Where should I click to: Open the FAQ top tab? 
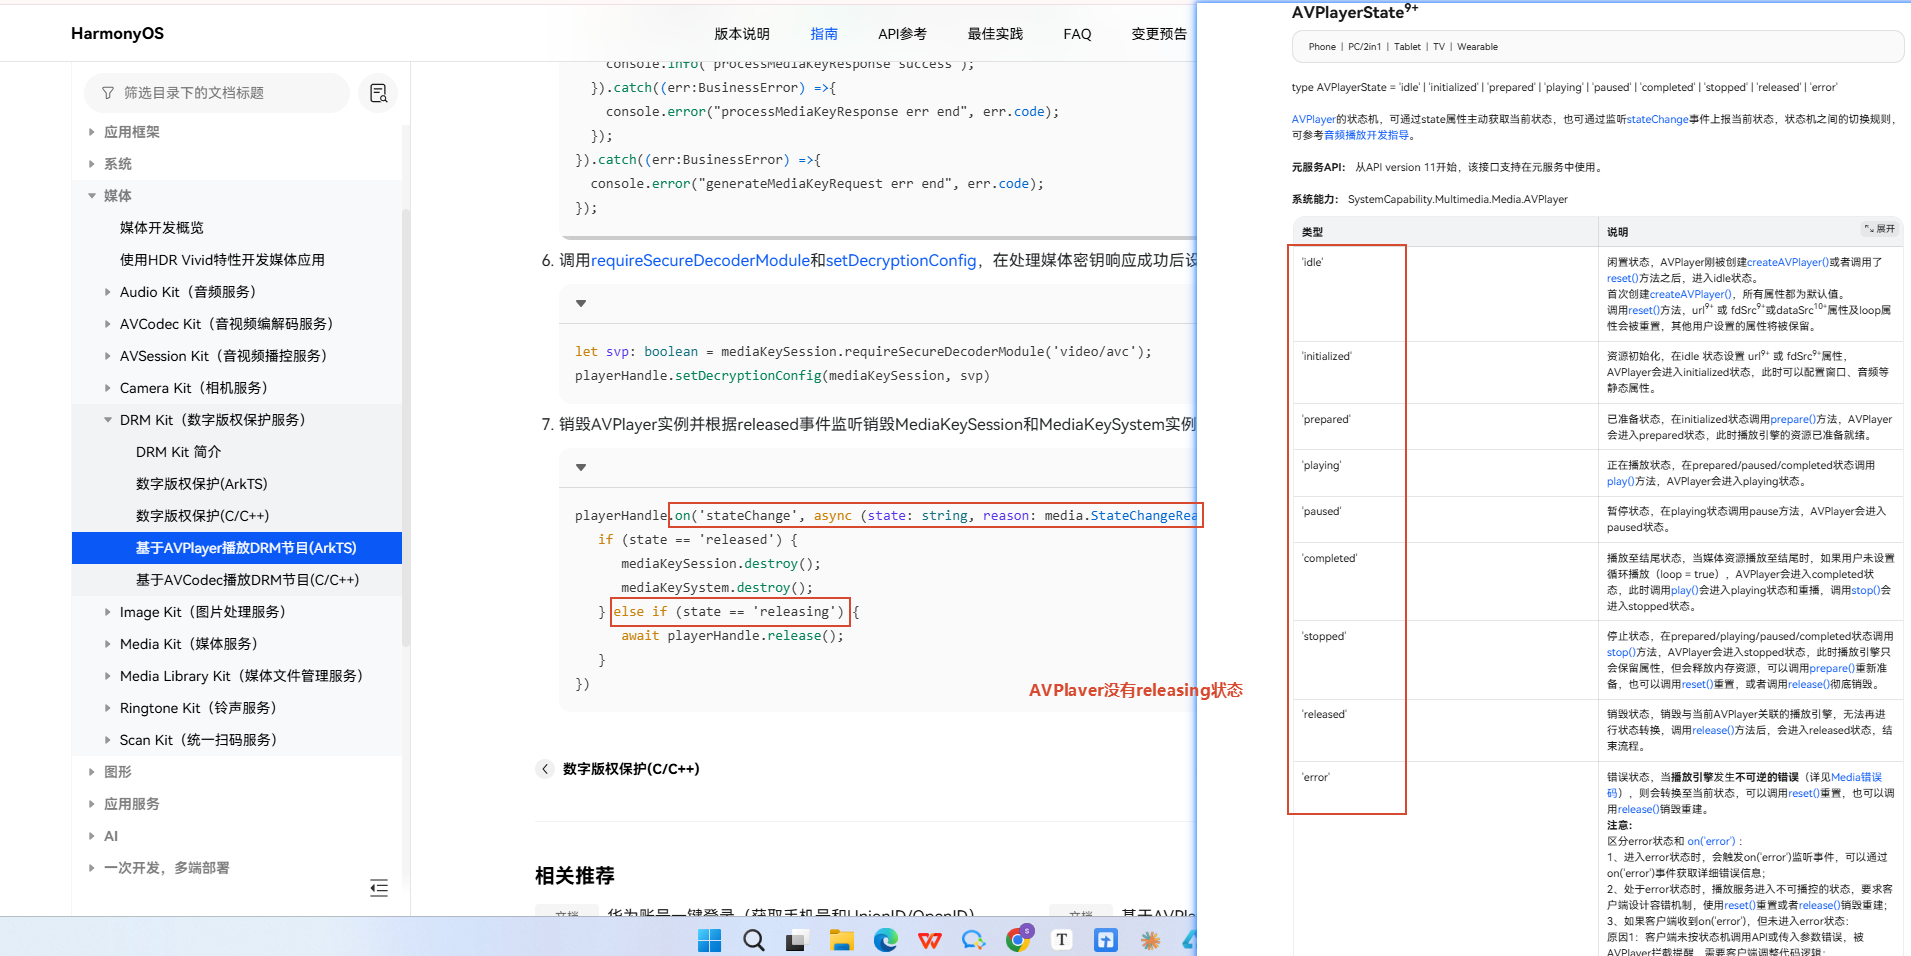(x=1077, y=34)
